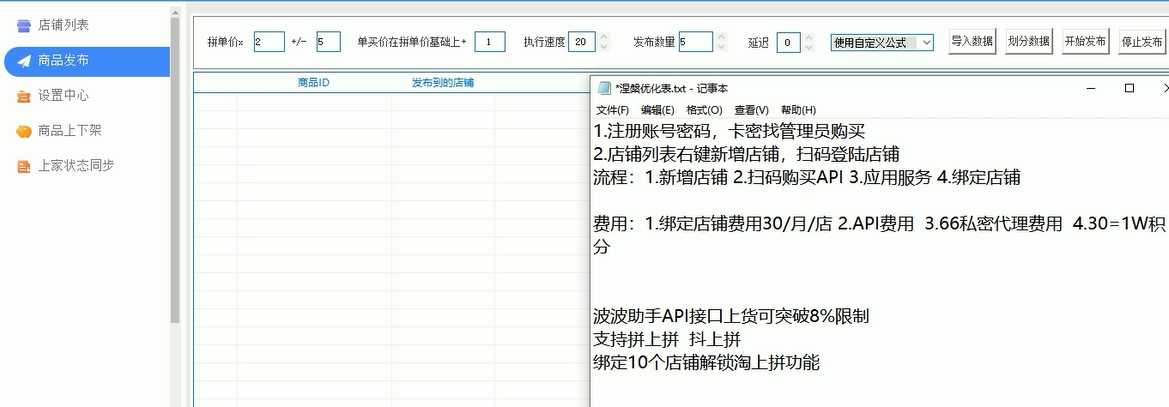Click the sidebar scroll-up arrow
The width and height of the screenshot is (1169, 407).
coord(176,10)
